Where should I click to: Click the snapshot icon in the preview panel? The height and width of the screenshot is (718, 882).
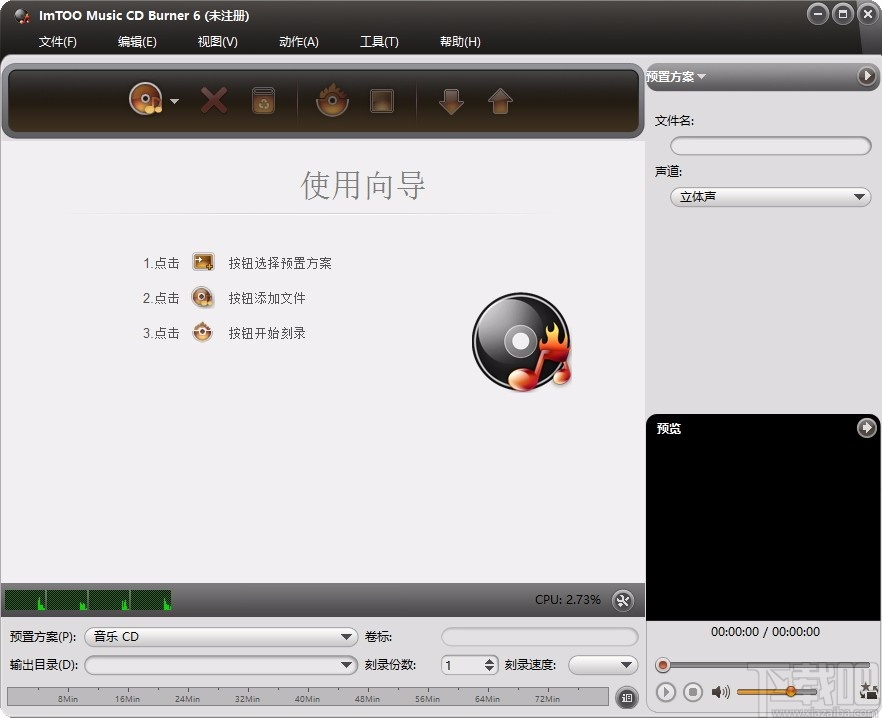point(866,692)
